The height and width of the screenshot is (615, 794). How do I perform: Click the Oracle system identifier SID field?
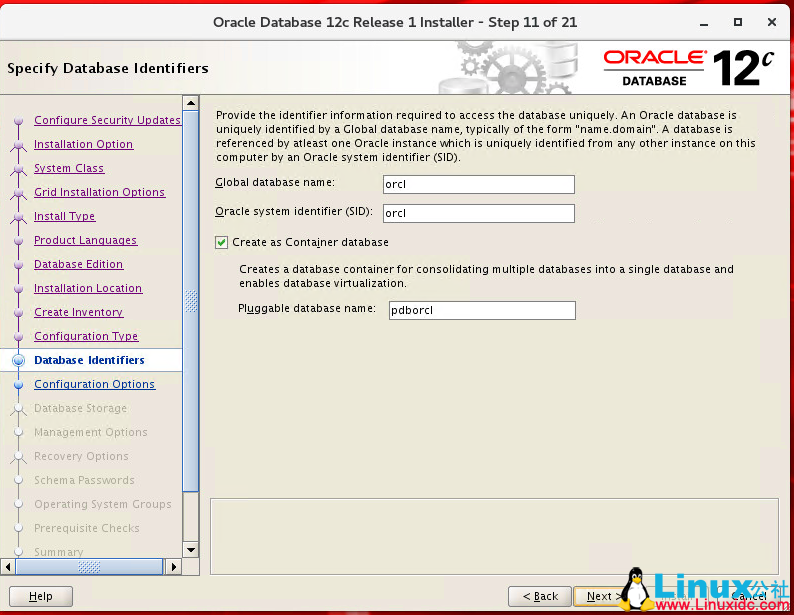click(479, 213)
